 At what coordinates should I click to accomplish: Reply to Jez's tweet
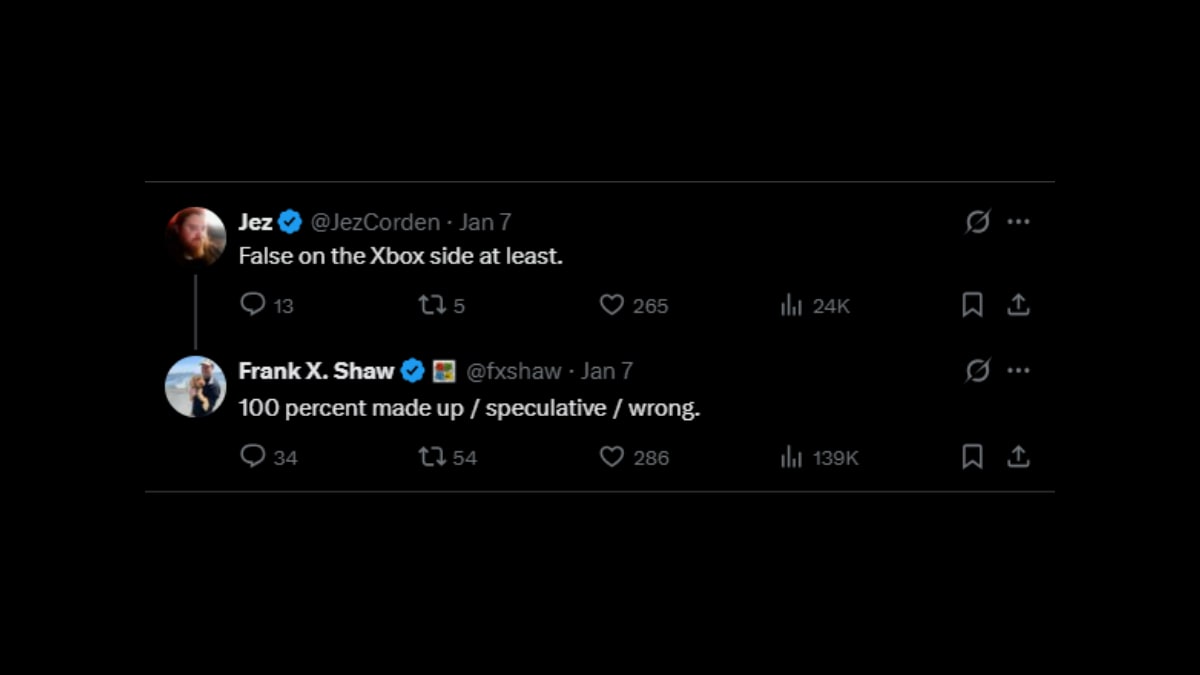pyautogui.click(x=253, y=304)
